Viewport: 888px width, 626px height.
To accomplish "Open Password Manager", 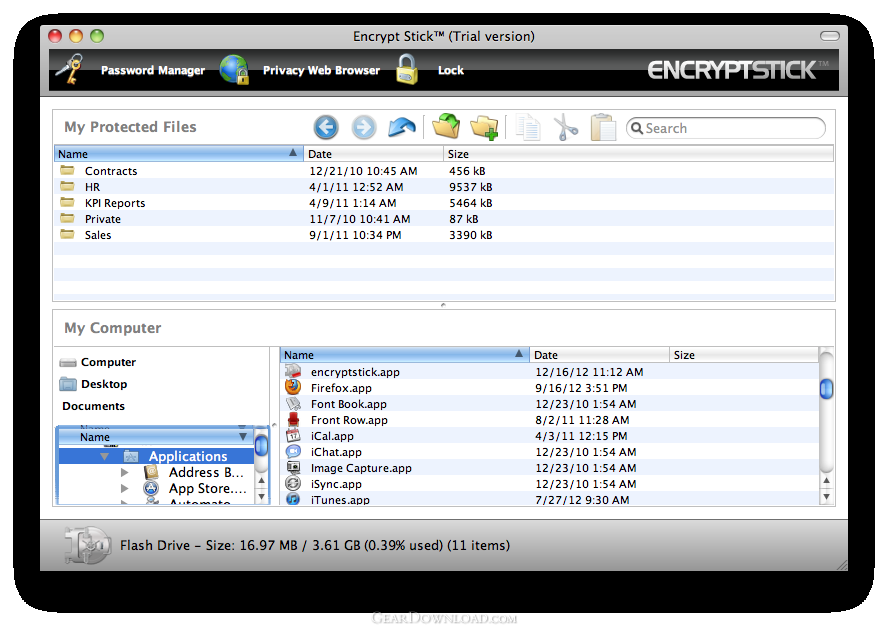I will [x=153, y=70].
